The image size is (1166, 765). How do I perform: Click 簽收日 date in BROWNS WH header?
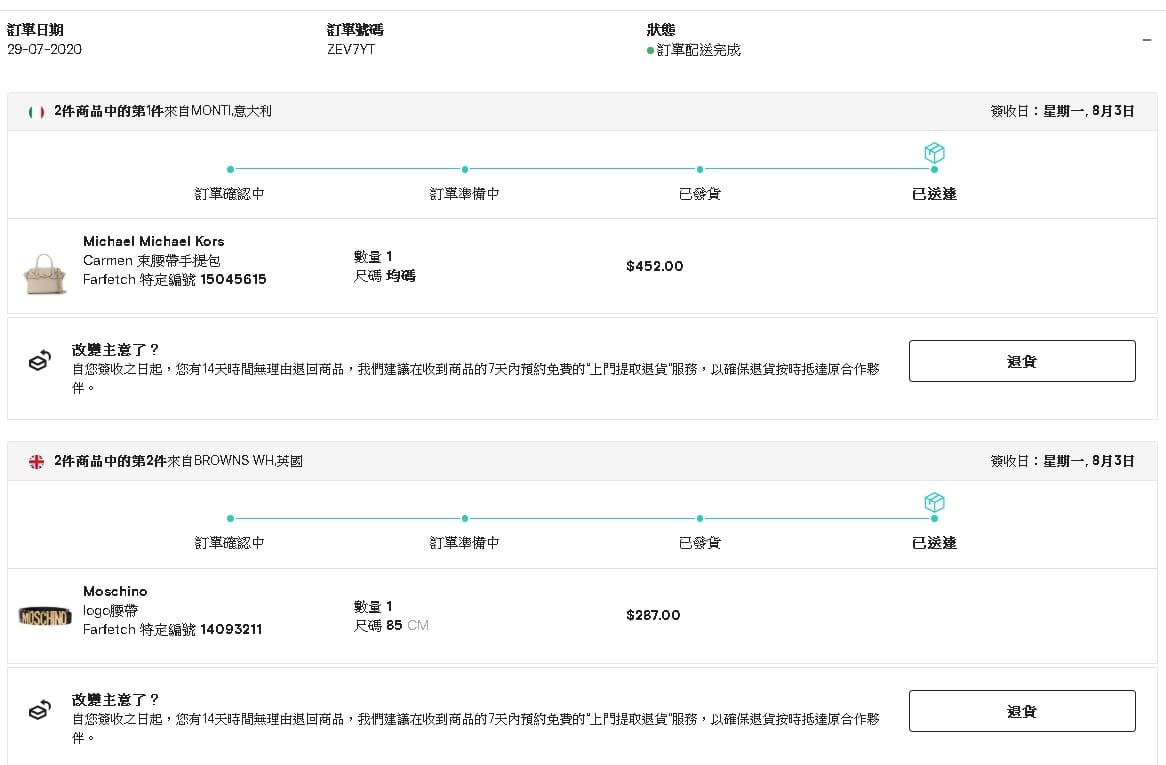pos(1062,461)
